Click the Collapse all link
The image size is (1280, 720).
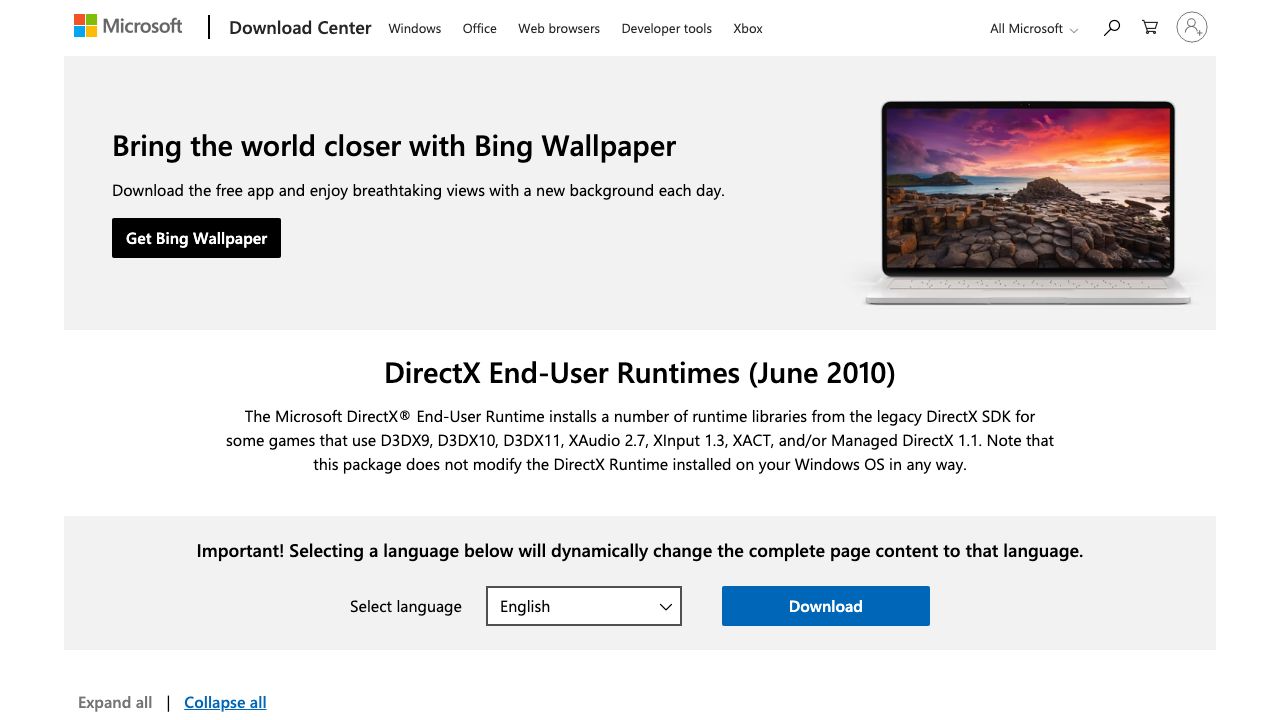[x=225, y=702]
